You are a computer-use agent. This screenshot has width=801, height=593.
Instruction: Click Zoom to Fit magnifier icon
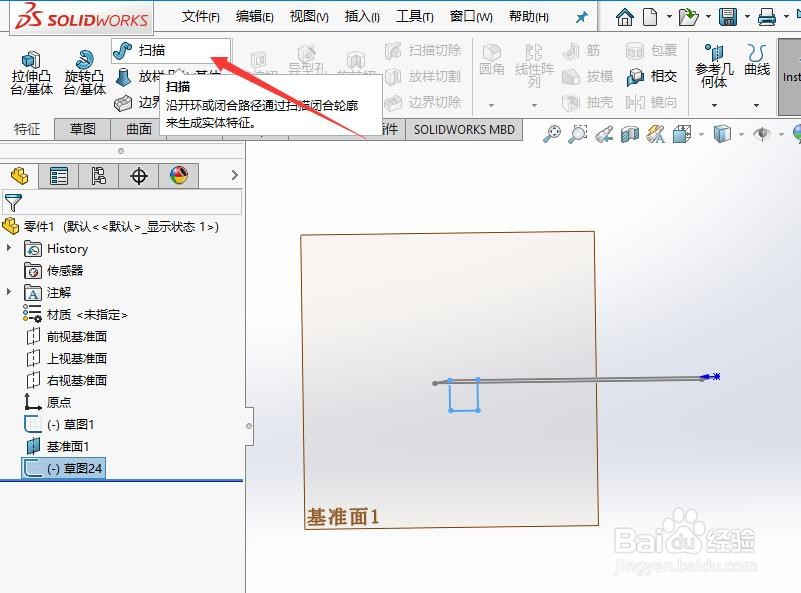(552, 134)
